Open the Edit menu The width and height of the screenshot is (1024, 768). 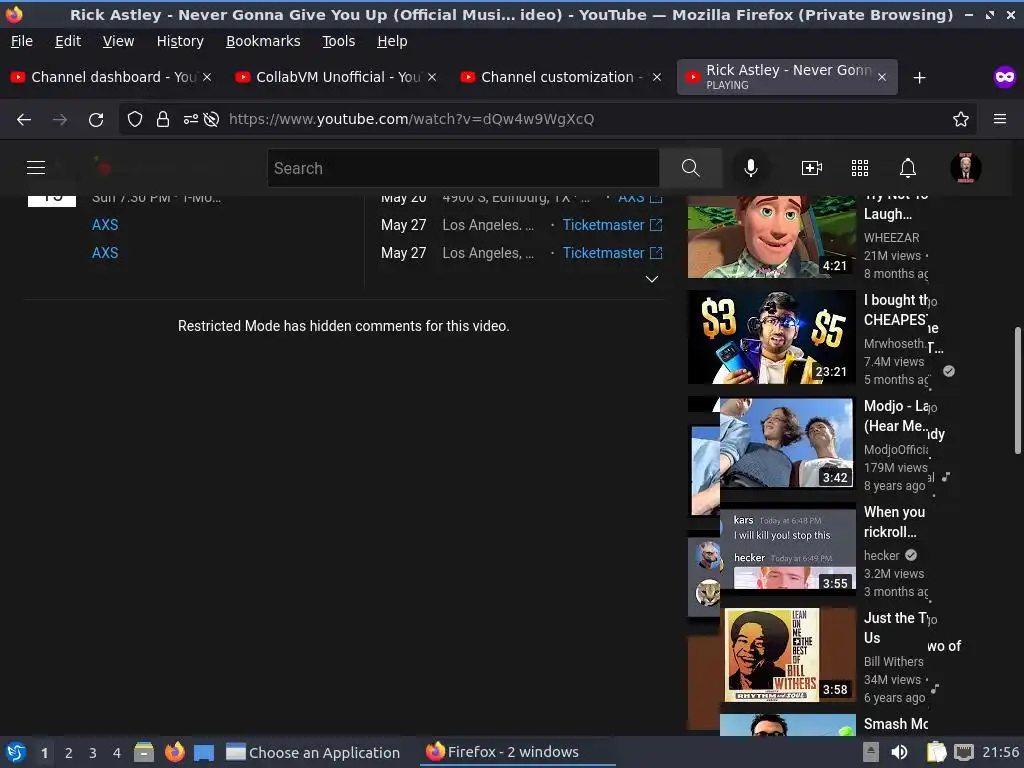tap(68, 41)
